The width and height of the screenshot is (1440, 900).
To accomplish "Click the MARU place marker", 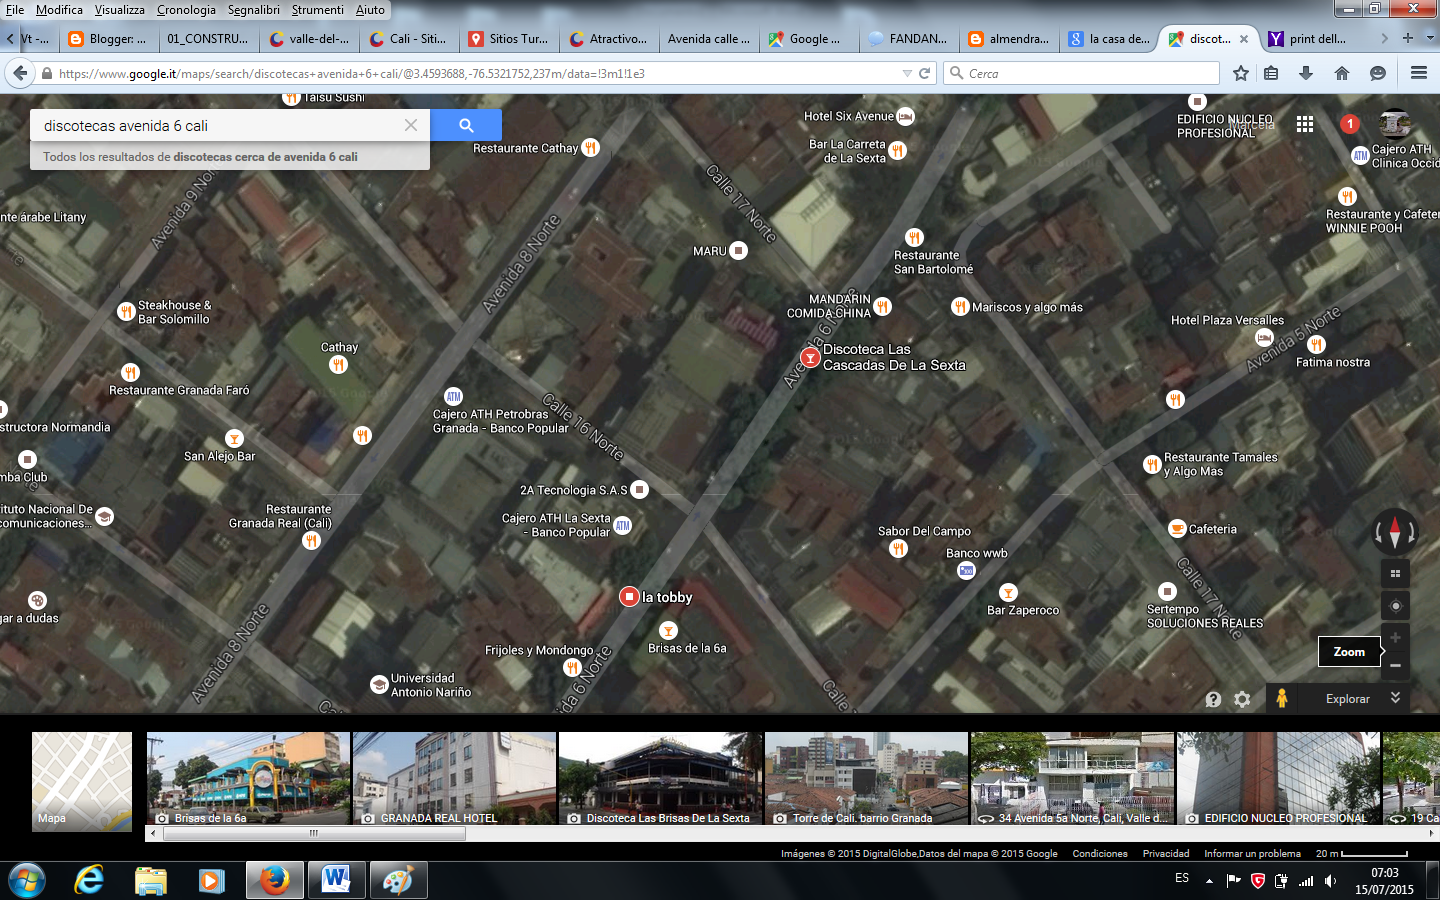I will click(738, 251).
